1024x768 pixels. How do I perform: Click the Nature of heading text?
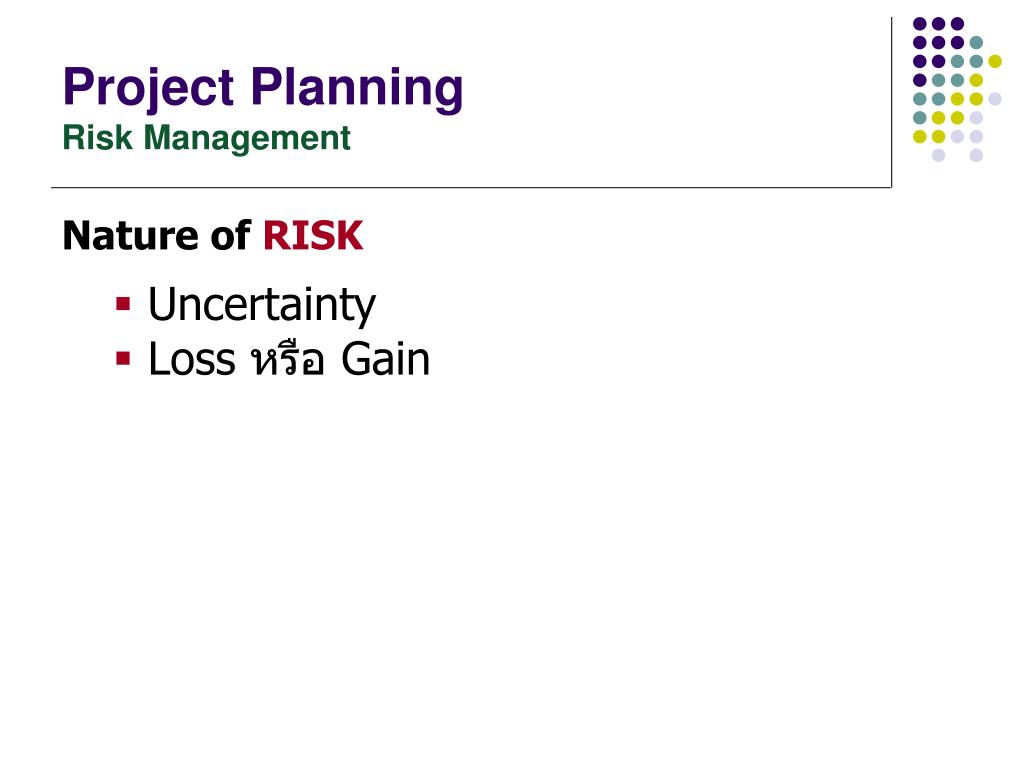(156, 235)
